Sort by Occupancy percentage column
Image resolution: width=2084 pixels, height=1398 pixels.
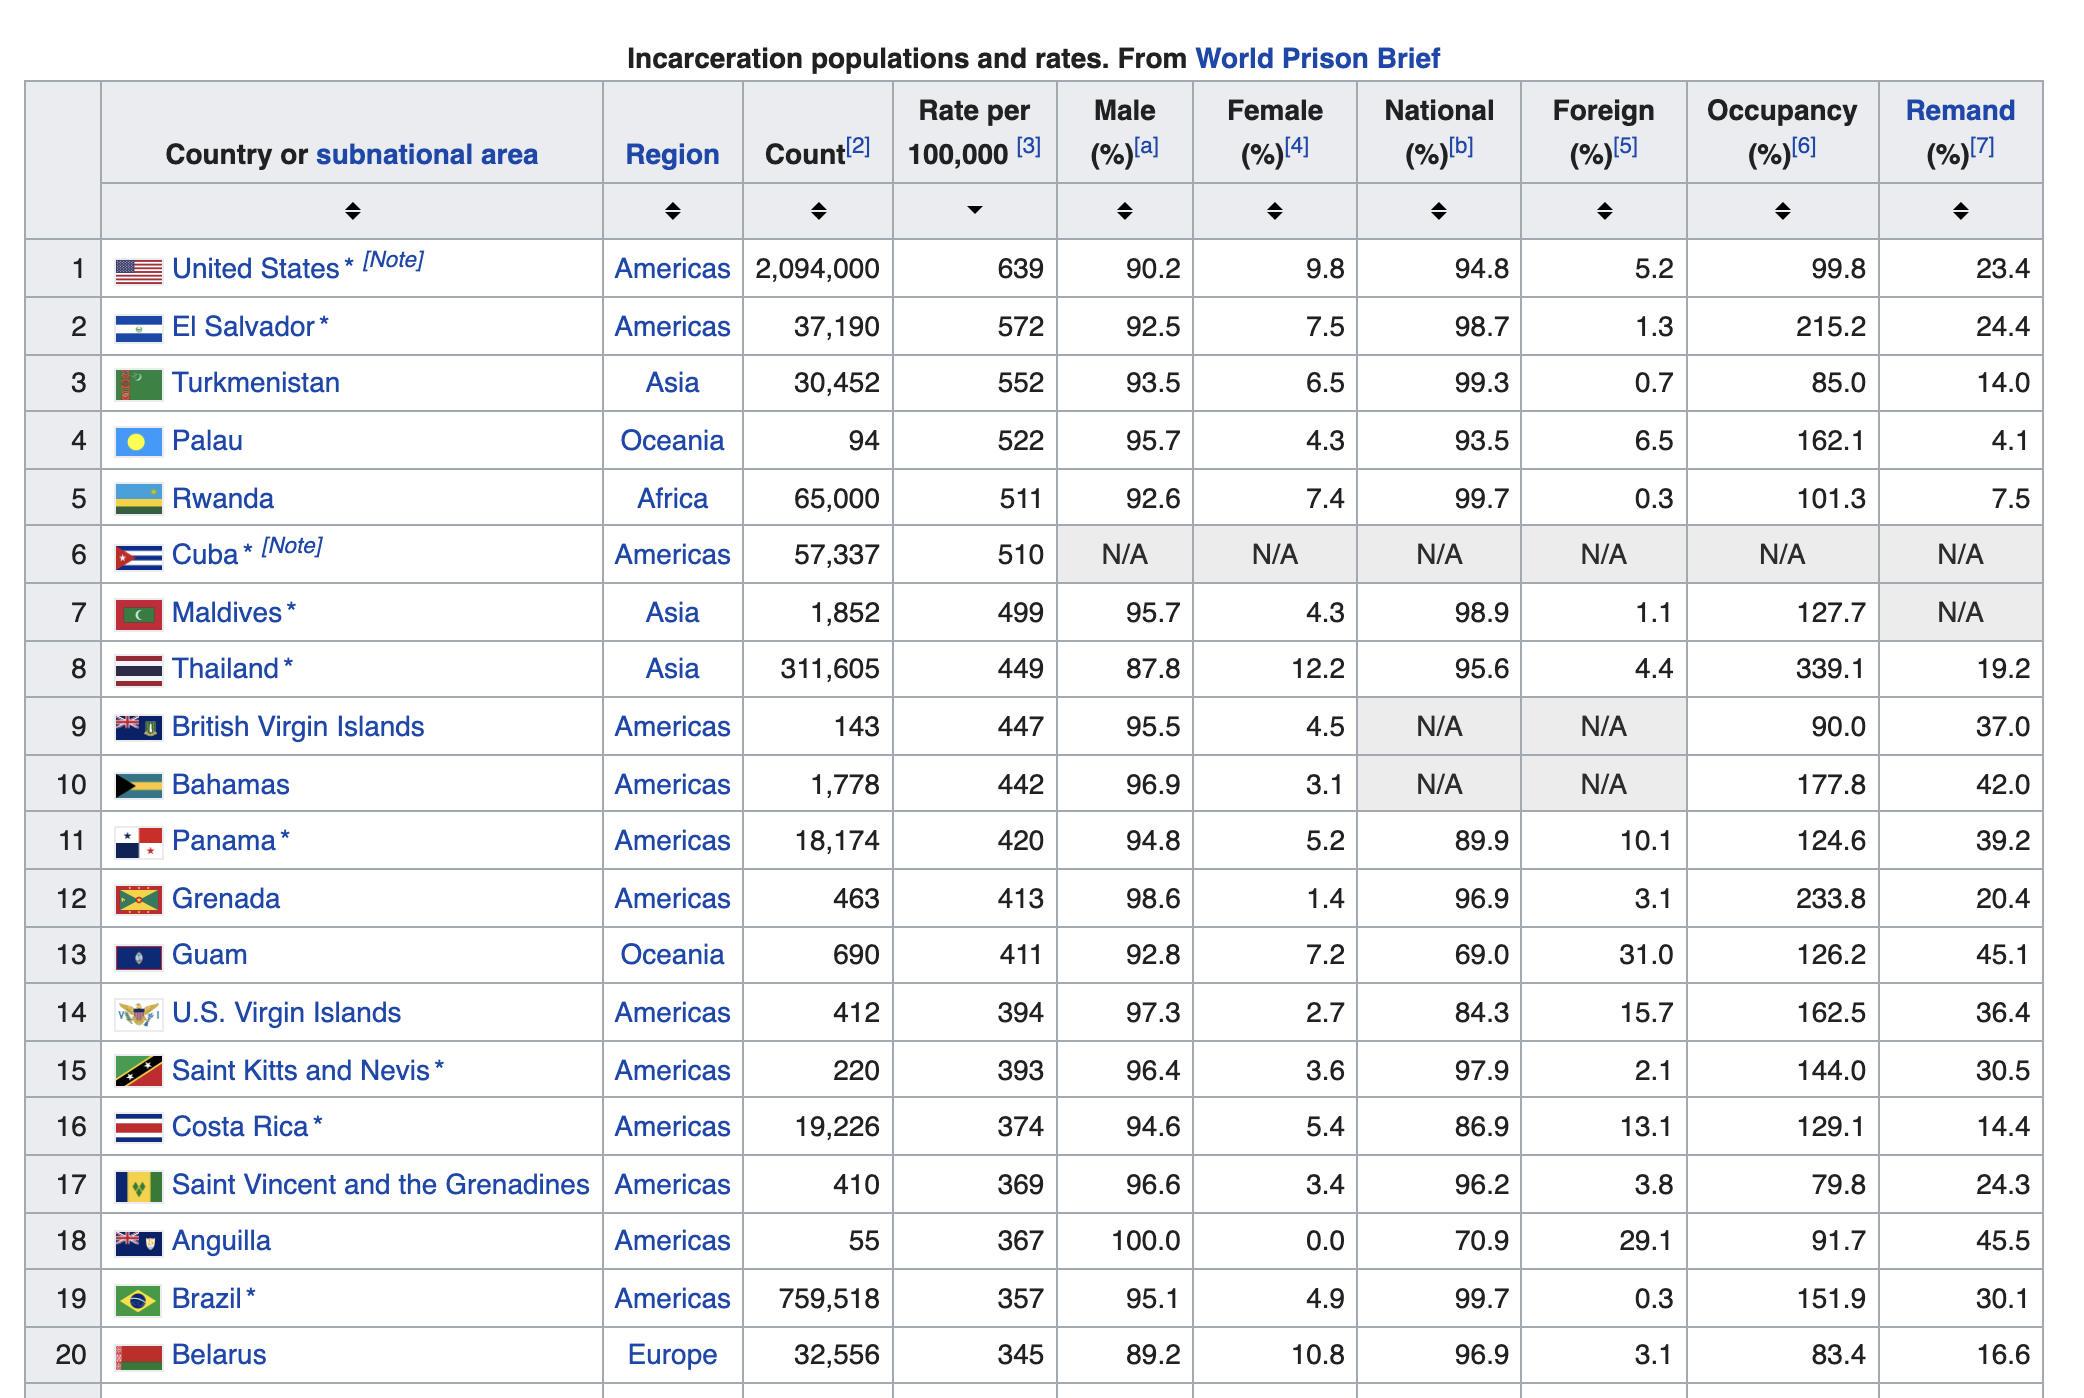pos(1782,211)
